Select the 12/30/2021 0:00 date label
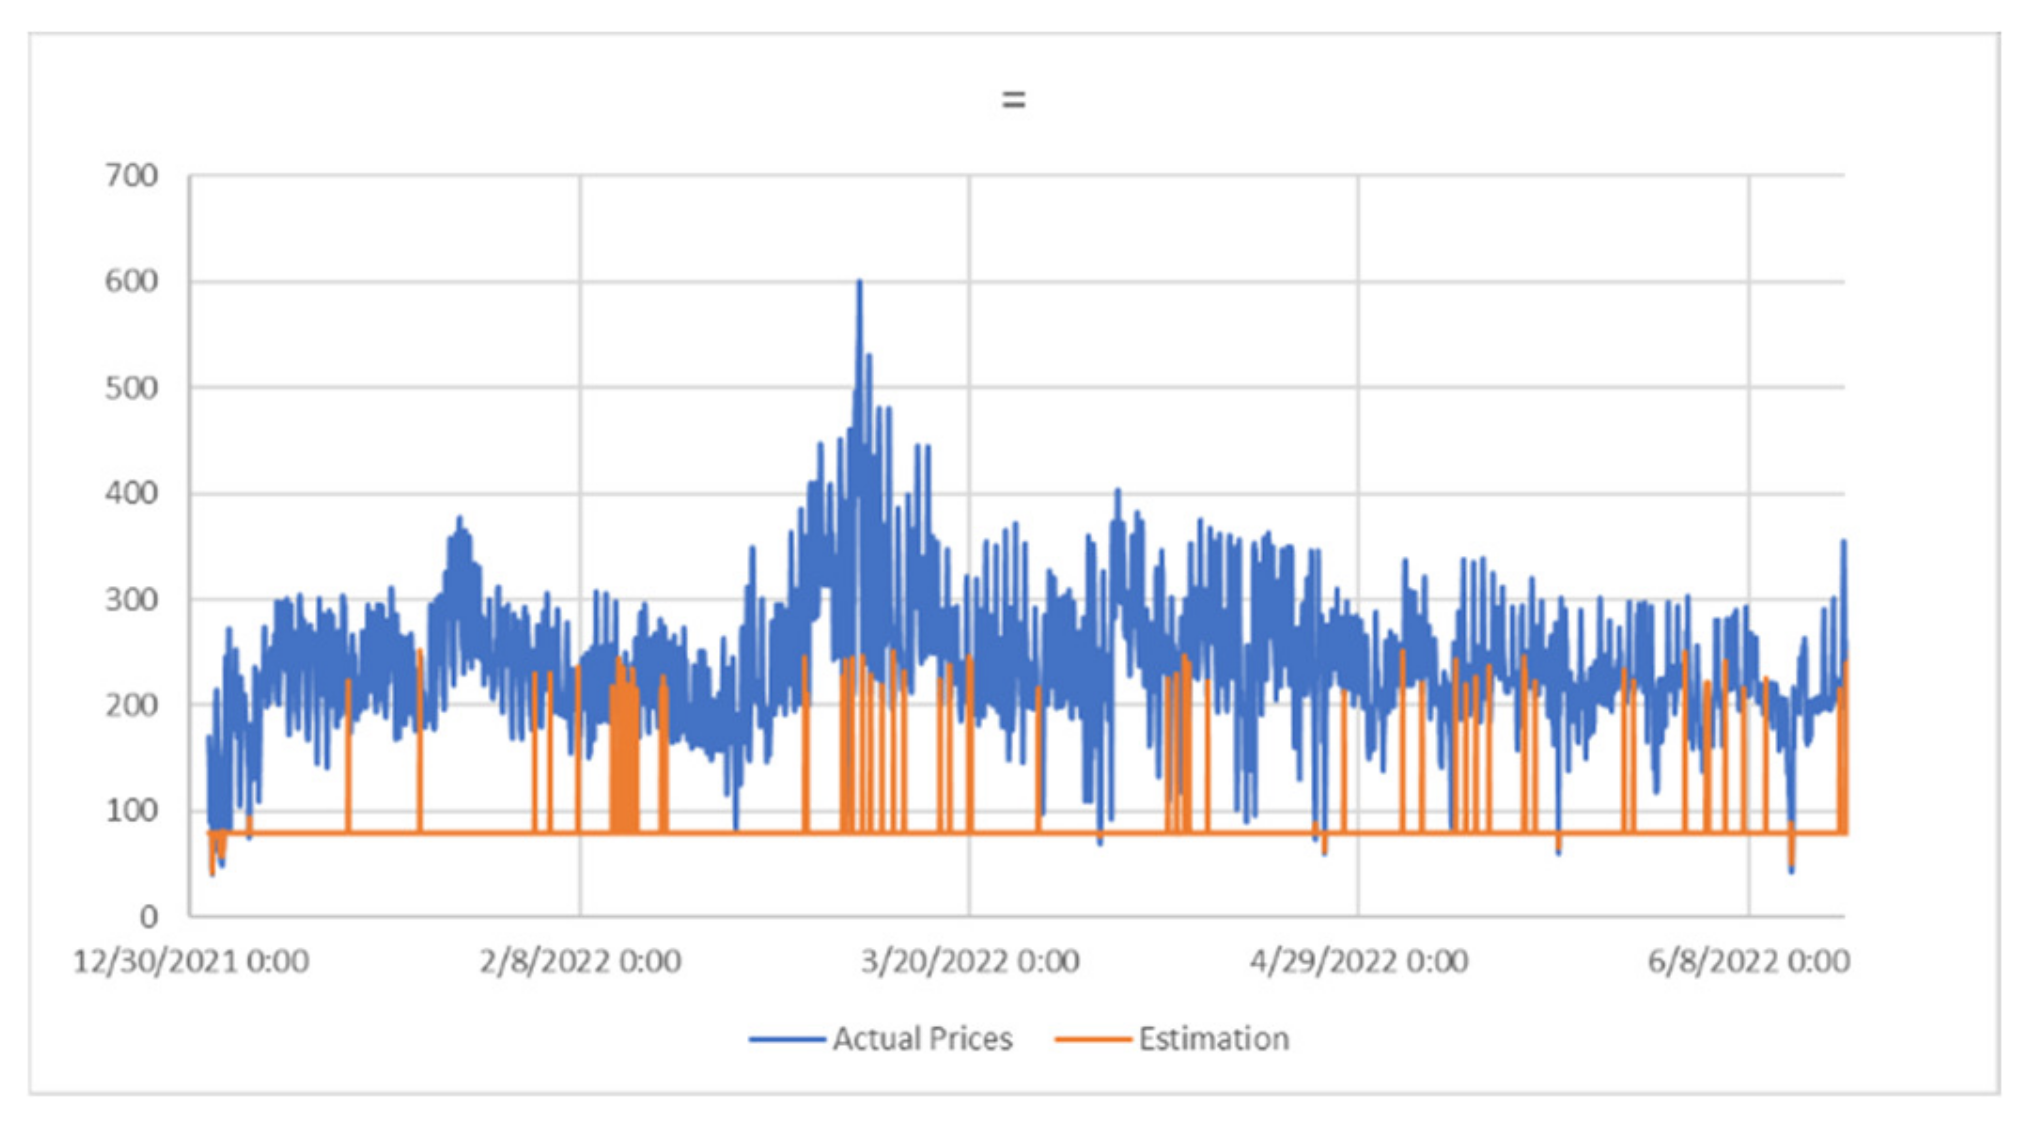The width and height of the screenshot is (2036, 1128). pos(191,962)
